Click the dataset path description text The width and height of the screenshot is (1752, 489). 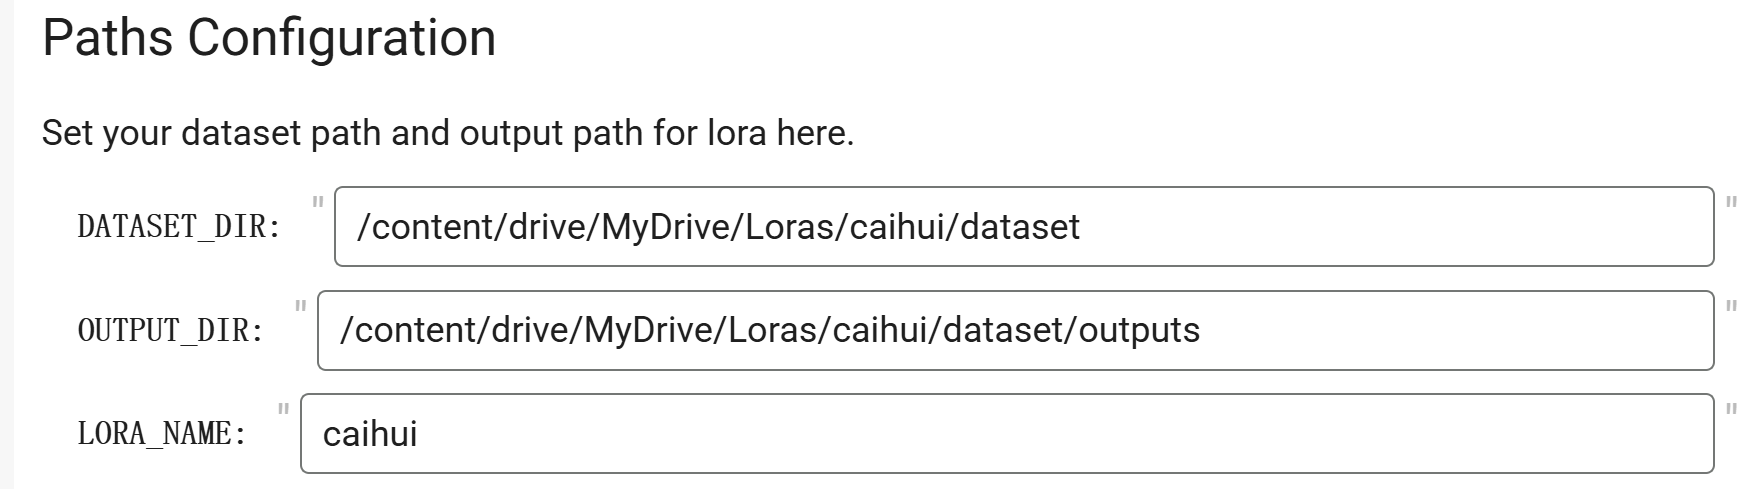pos(448,133)
